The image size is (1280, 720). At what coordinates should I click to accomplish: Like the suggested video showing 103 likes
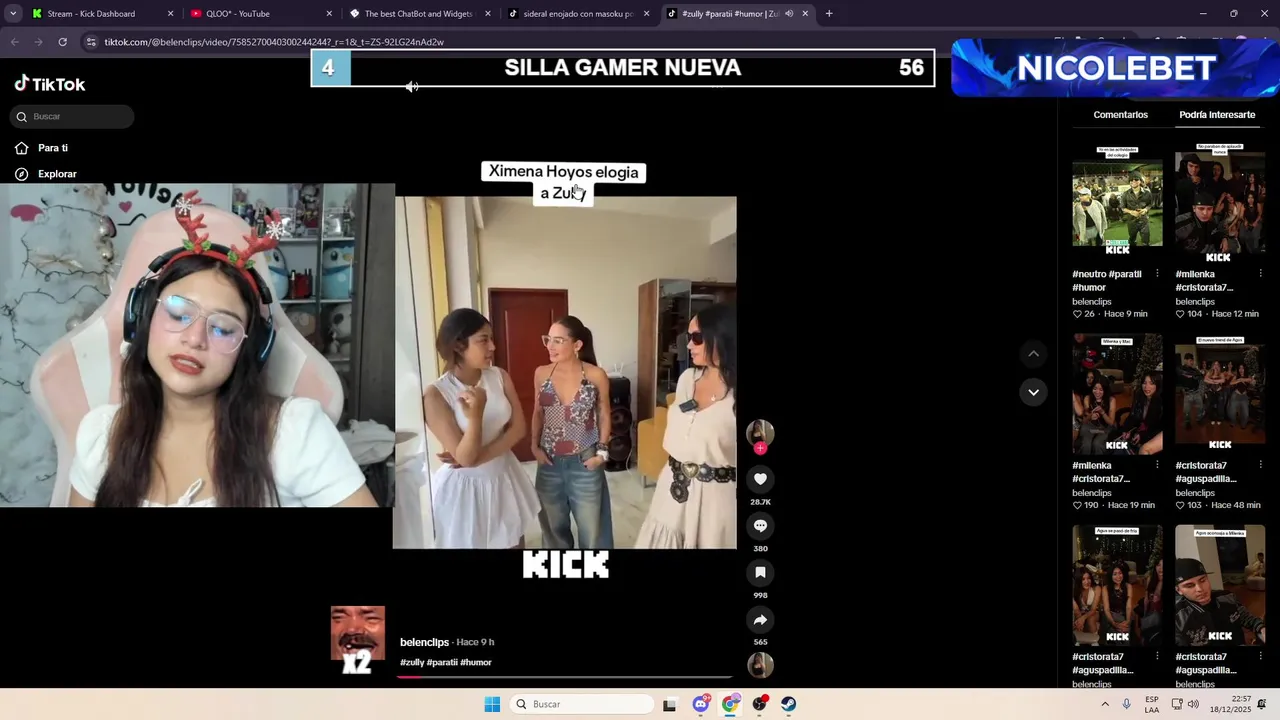tap(1180, 506)
